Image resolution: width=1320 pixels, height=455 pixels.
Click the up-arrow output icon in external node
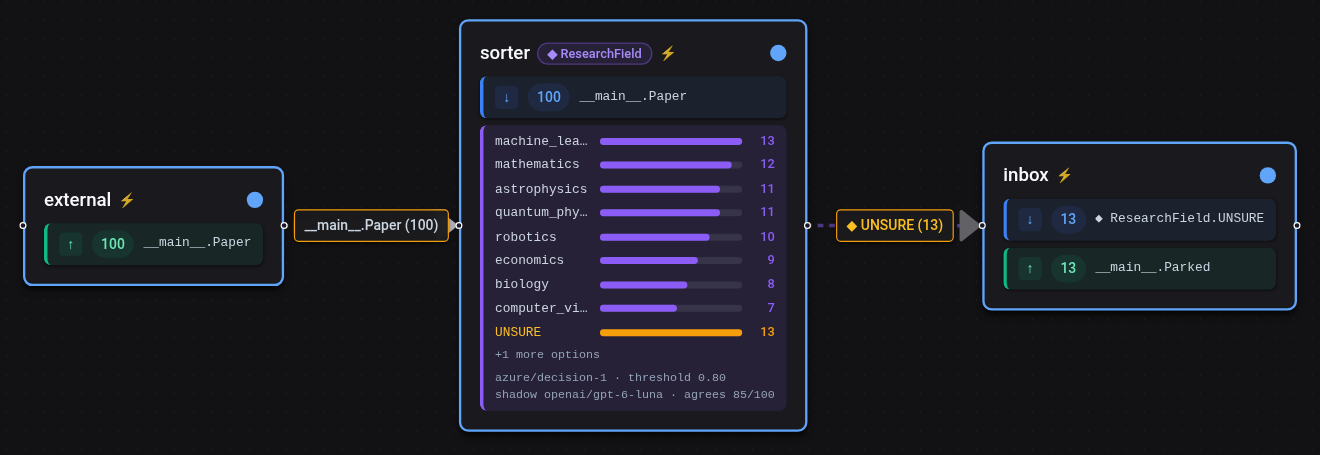click(x=71, y=244)
